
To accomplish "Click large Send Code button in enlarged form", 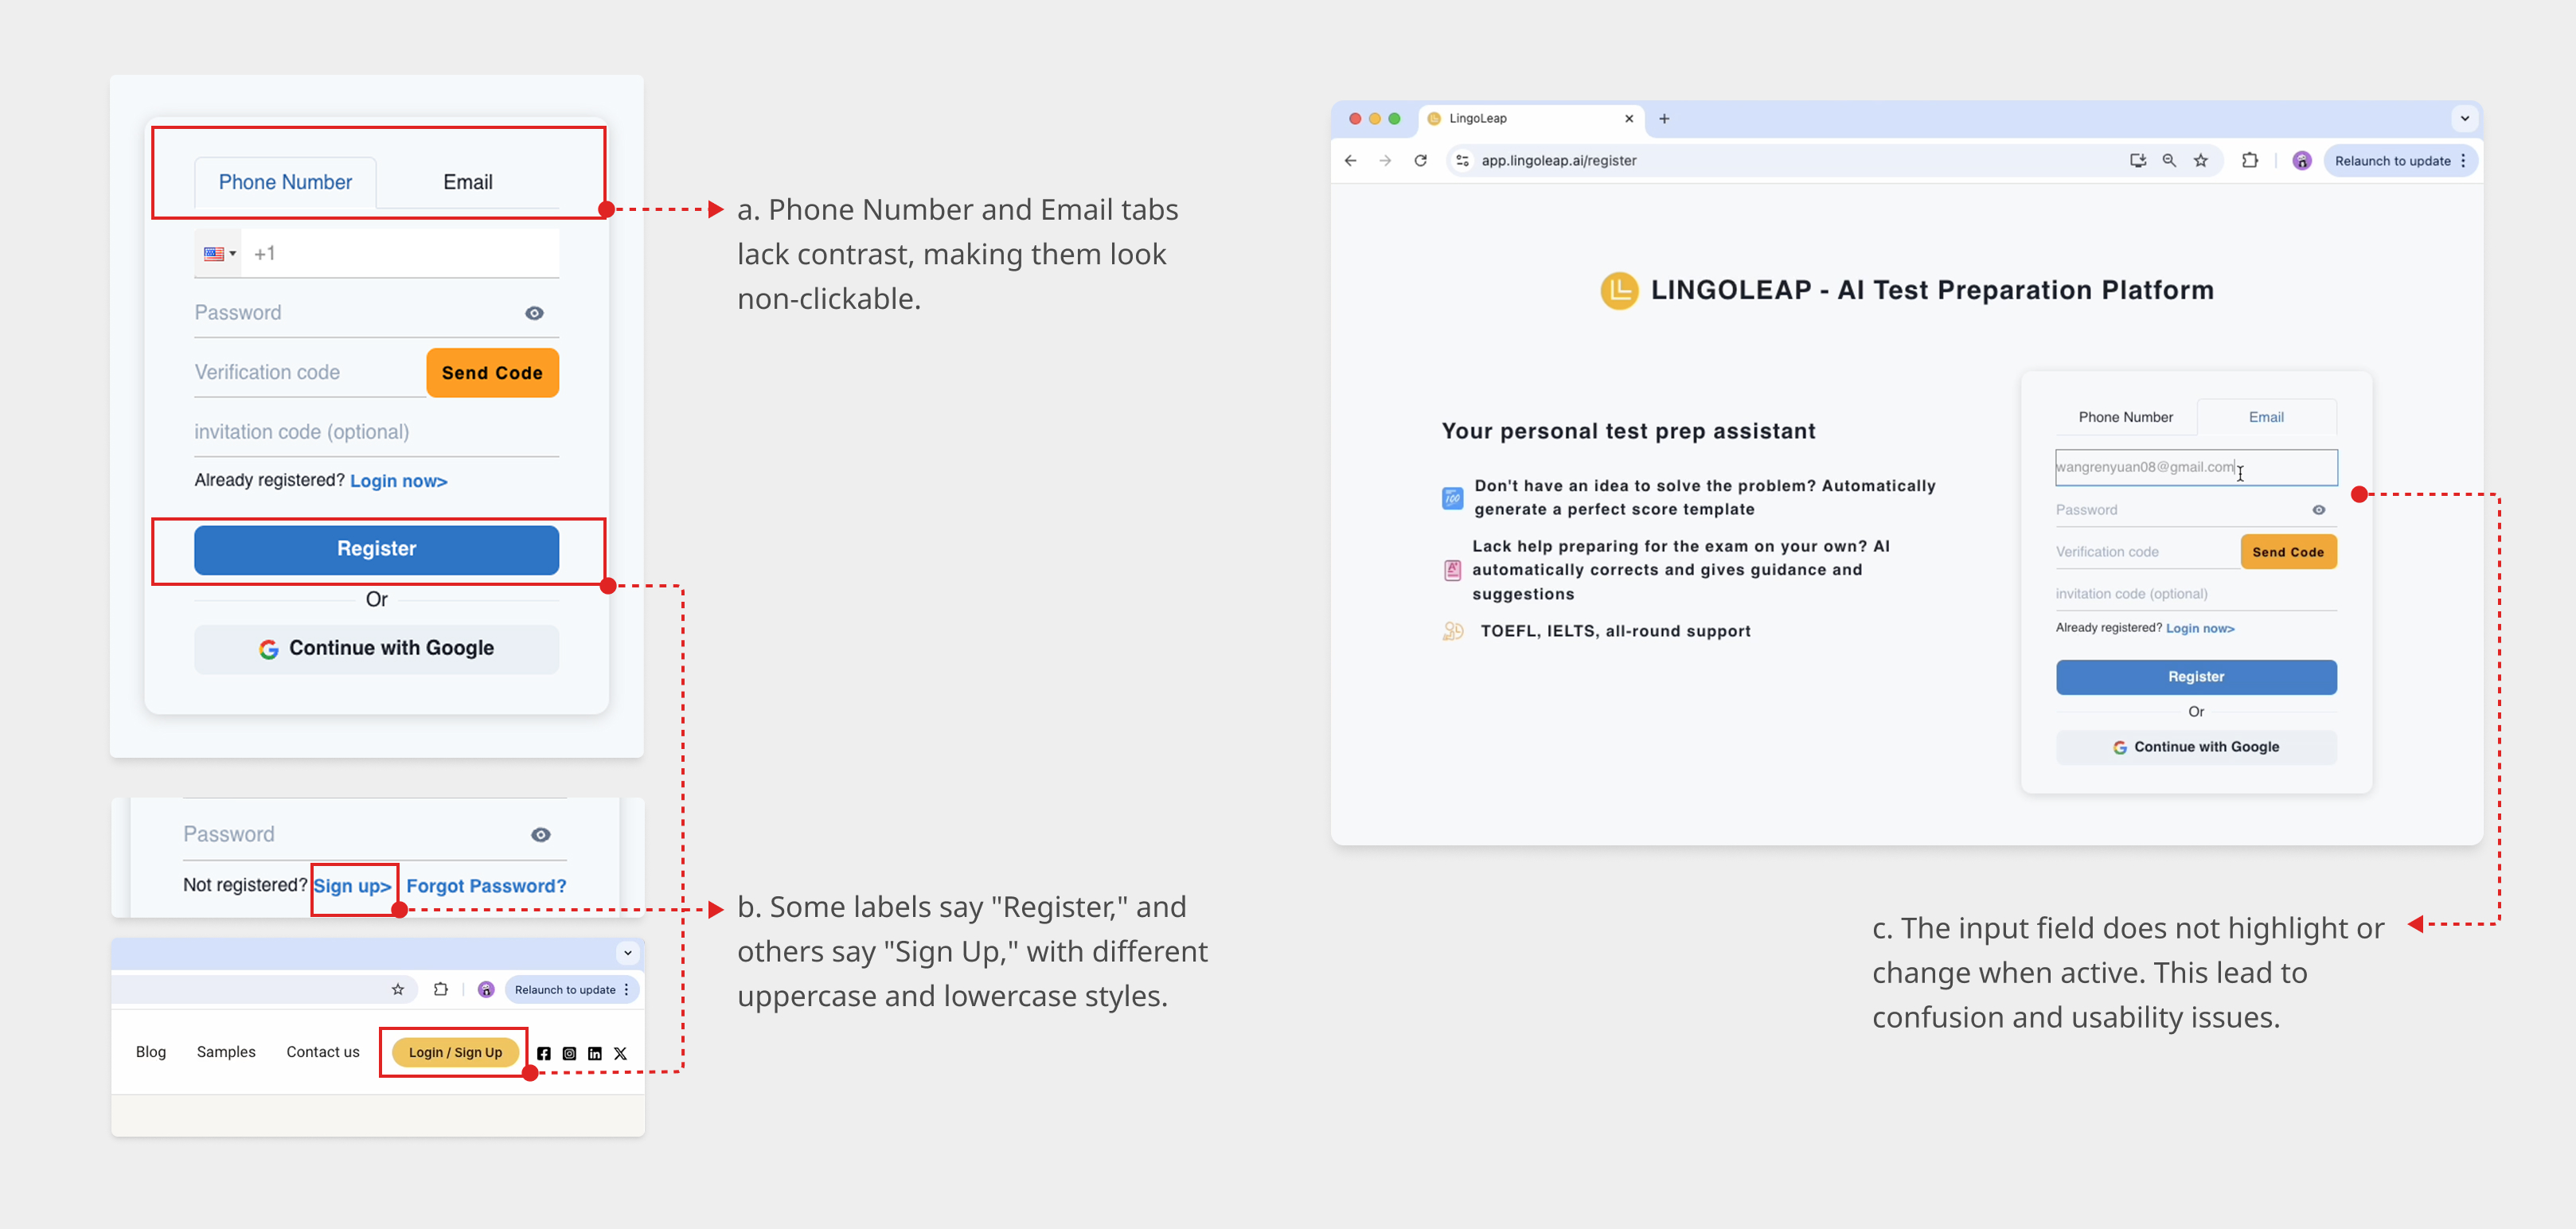I will pyautogui.click(x=492, y=373).
